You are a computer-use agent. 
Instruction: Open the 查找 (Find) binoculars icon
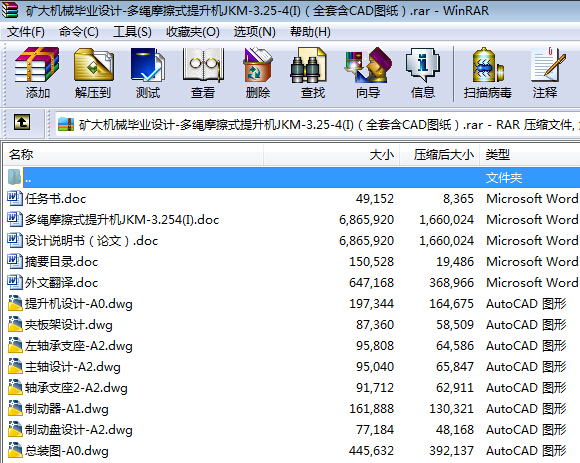coord(308,65)
